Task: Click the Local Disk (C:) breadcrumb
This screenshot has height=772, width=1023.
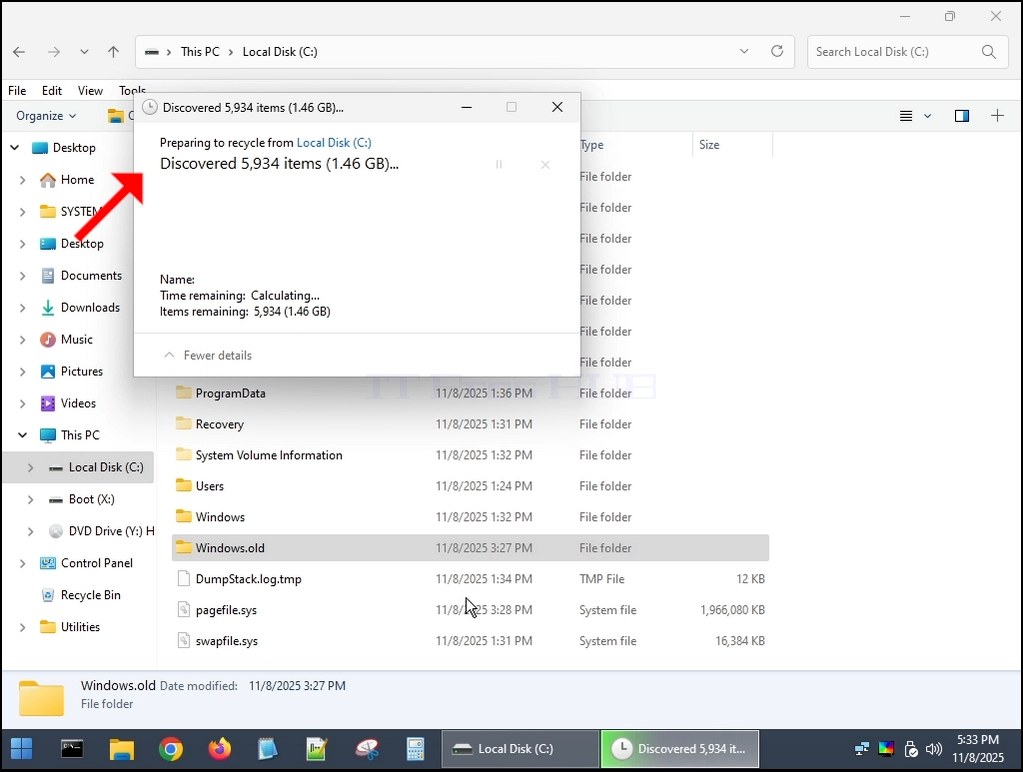Action: pyautogui.click(x=280, y=52)
